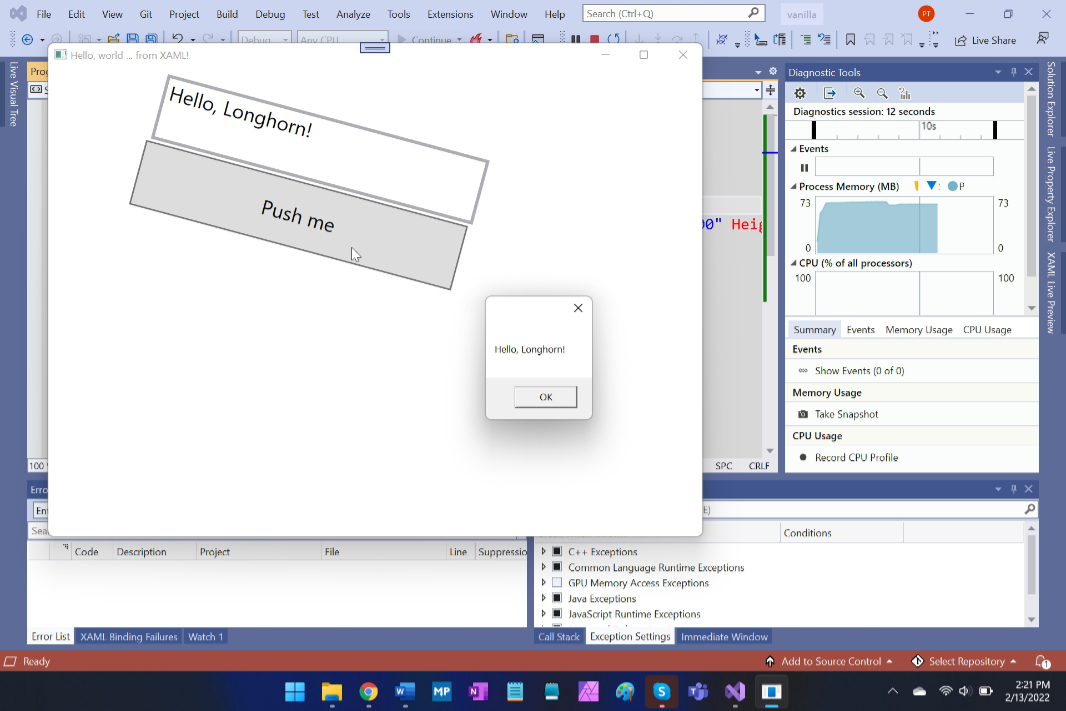Image resolution: width=1066 pixels, height=711 pixels.
Task: Toggle the Java Exceptions checkbox
Action: click(557, 599)
